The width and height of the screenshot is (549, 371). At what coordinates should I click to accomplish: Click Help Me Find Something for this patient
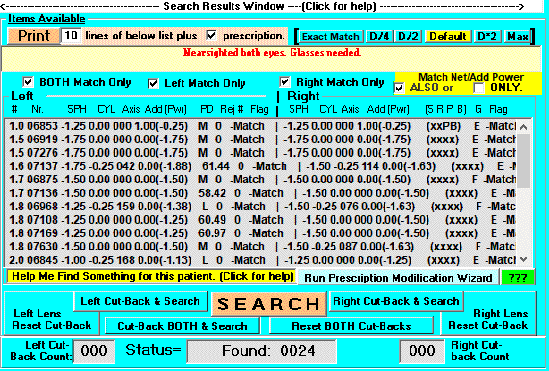[x=152, y=276]
